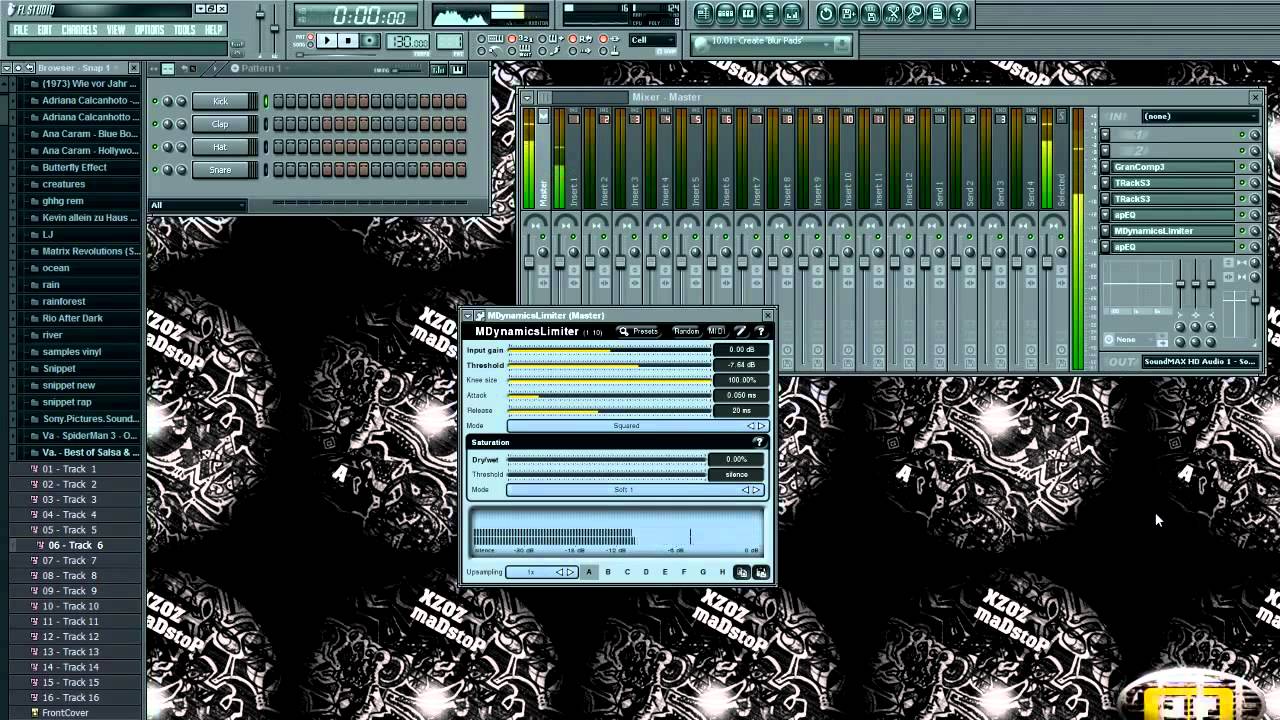Open the VIEW menu
The height and width of the screenshot is (720, 1280).
click(x=116, y=30)
